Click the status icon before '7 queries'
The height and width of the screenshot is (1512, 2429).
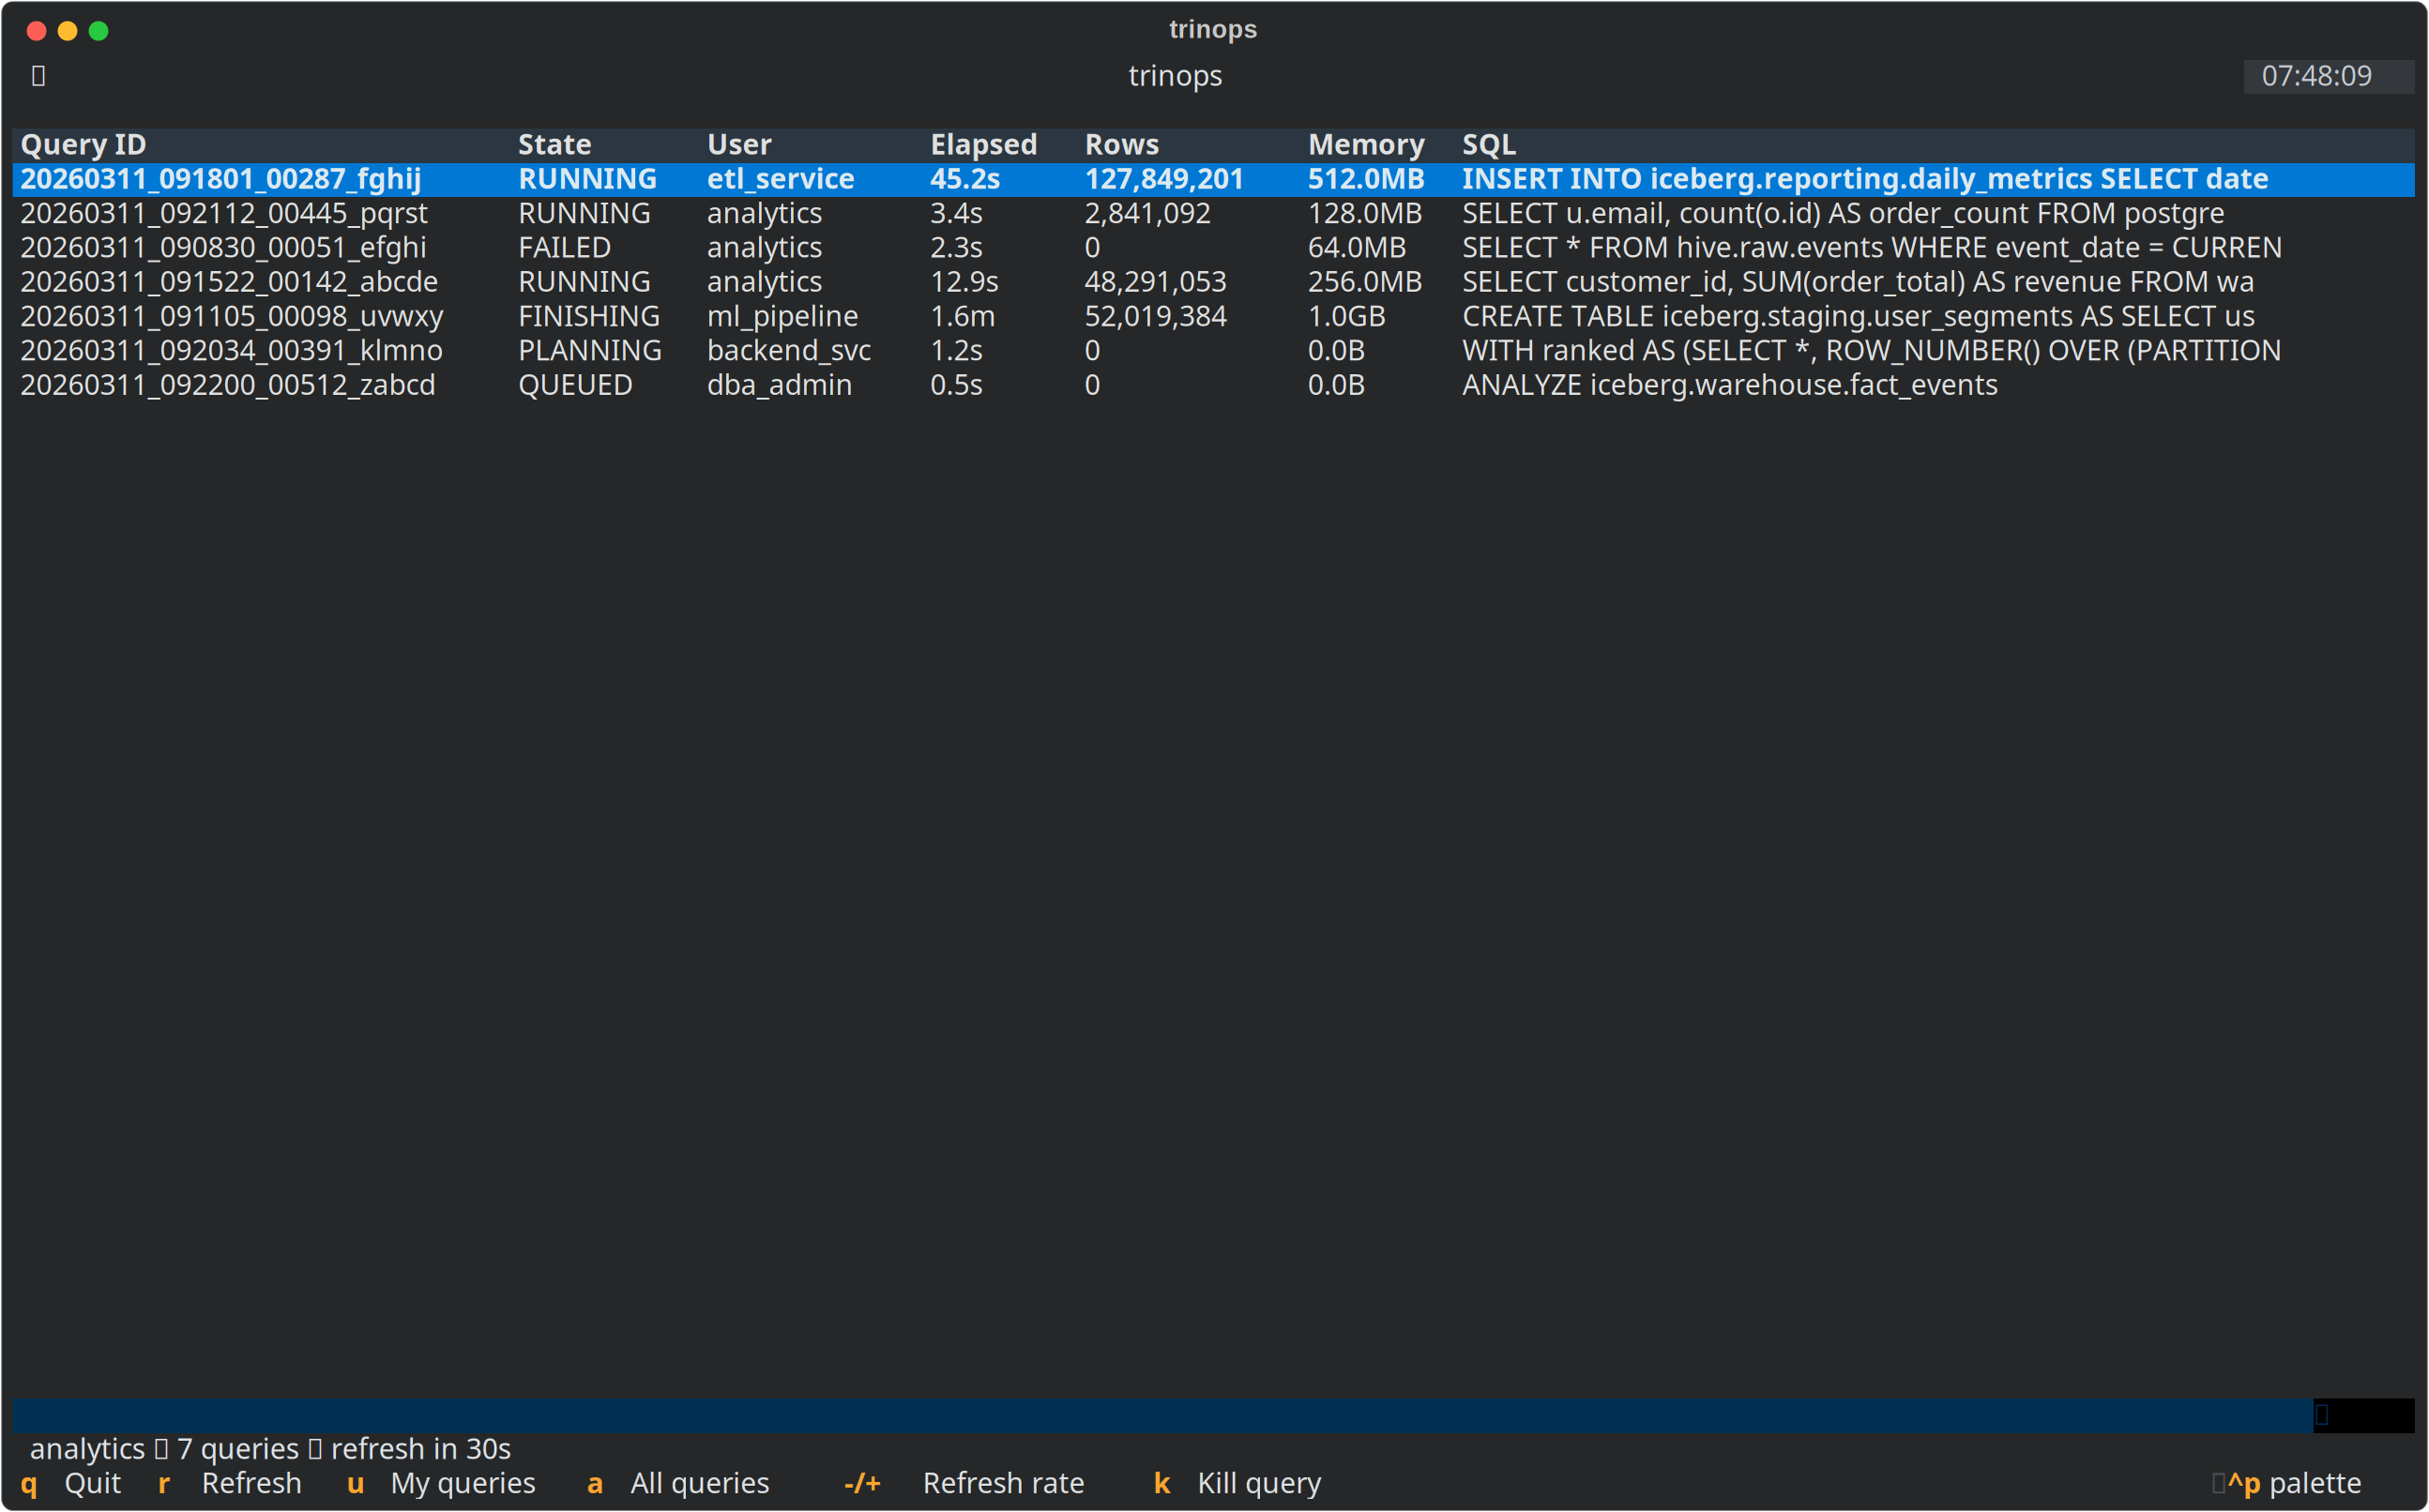(160, 1448)
